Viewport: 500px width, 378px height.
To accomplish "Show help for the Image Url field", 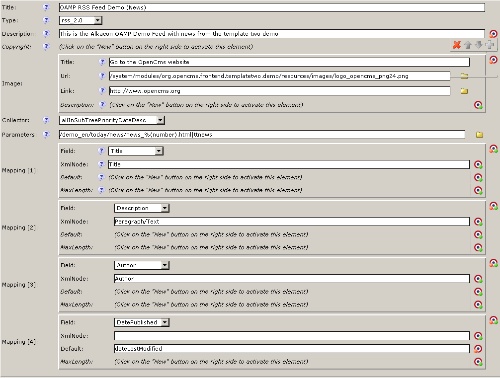I will tap(102, 76).
